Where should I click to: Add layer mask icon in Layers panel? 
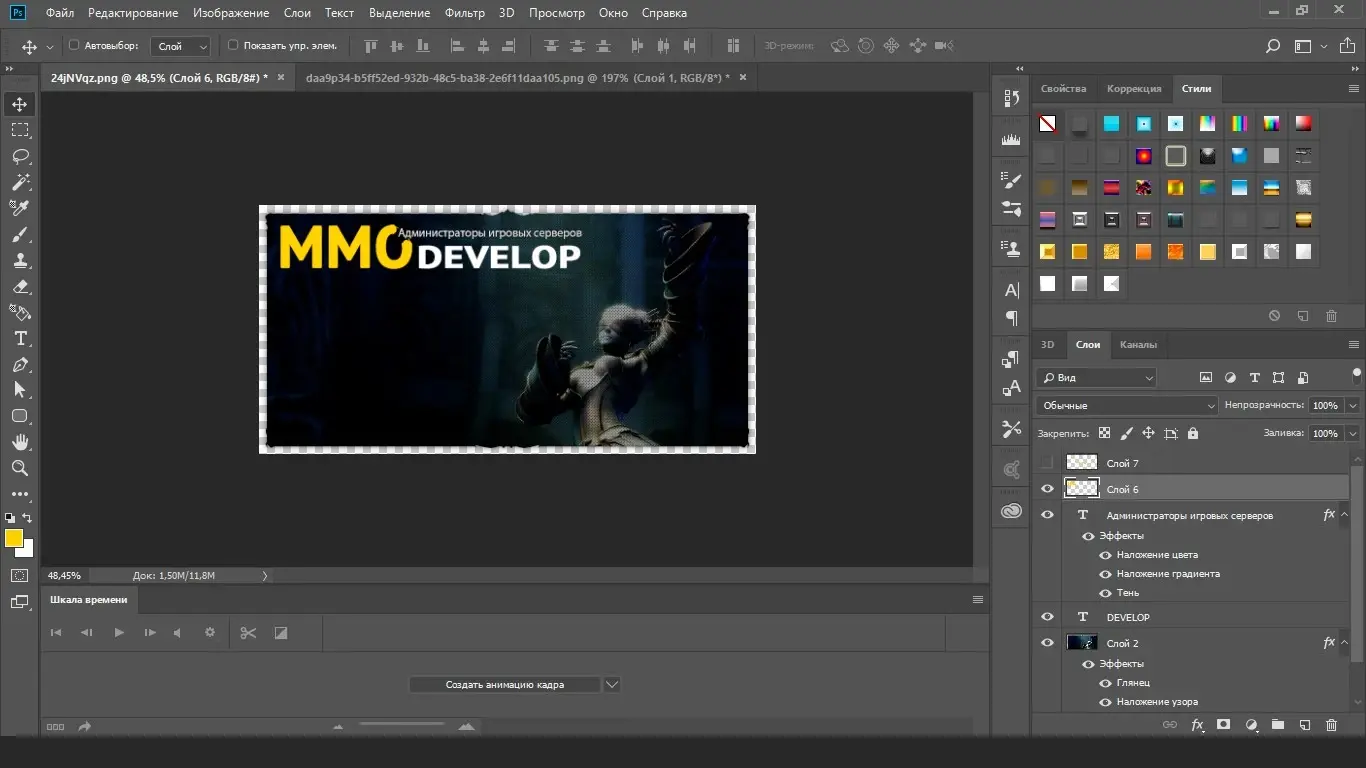(1223, 725)
